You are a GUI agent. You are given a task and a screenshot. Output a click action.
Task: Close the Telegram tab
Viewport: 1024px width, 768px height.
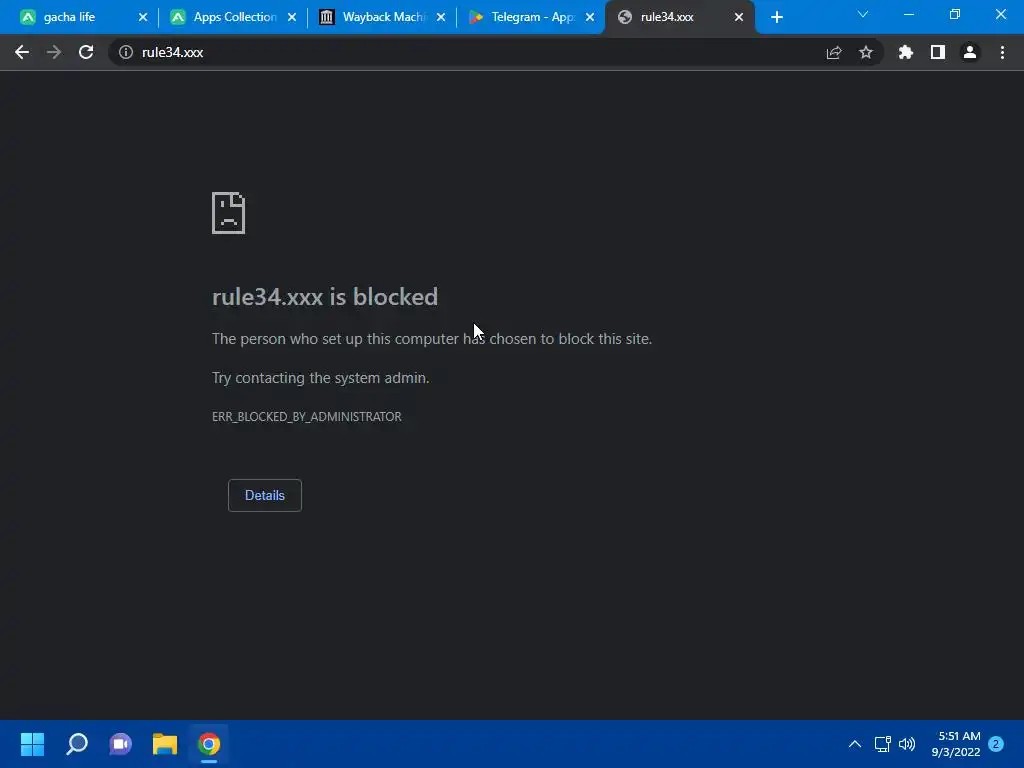[590, 17]
